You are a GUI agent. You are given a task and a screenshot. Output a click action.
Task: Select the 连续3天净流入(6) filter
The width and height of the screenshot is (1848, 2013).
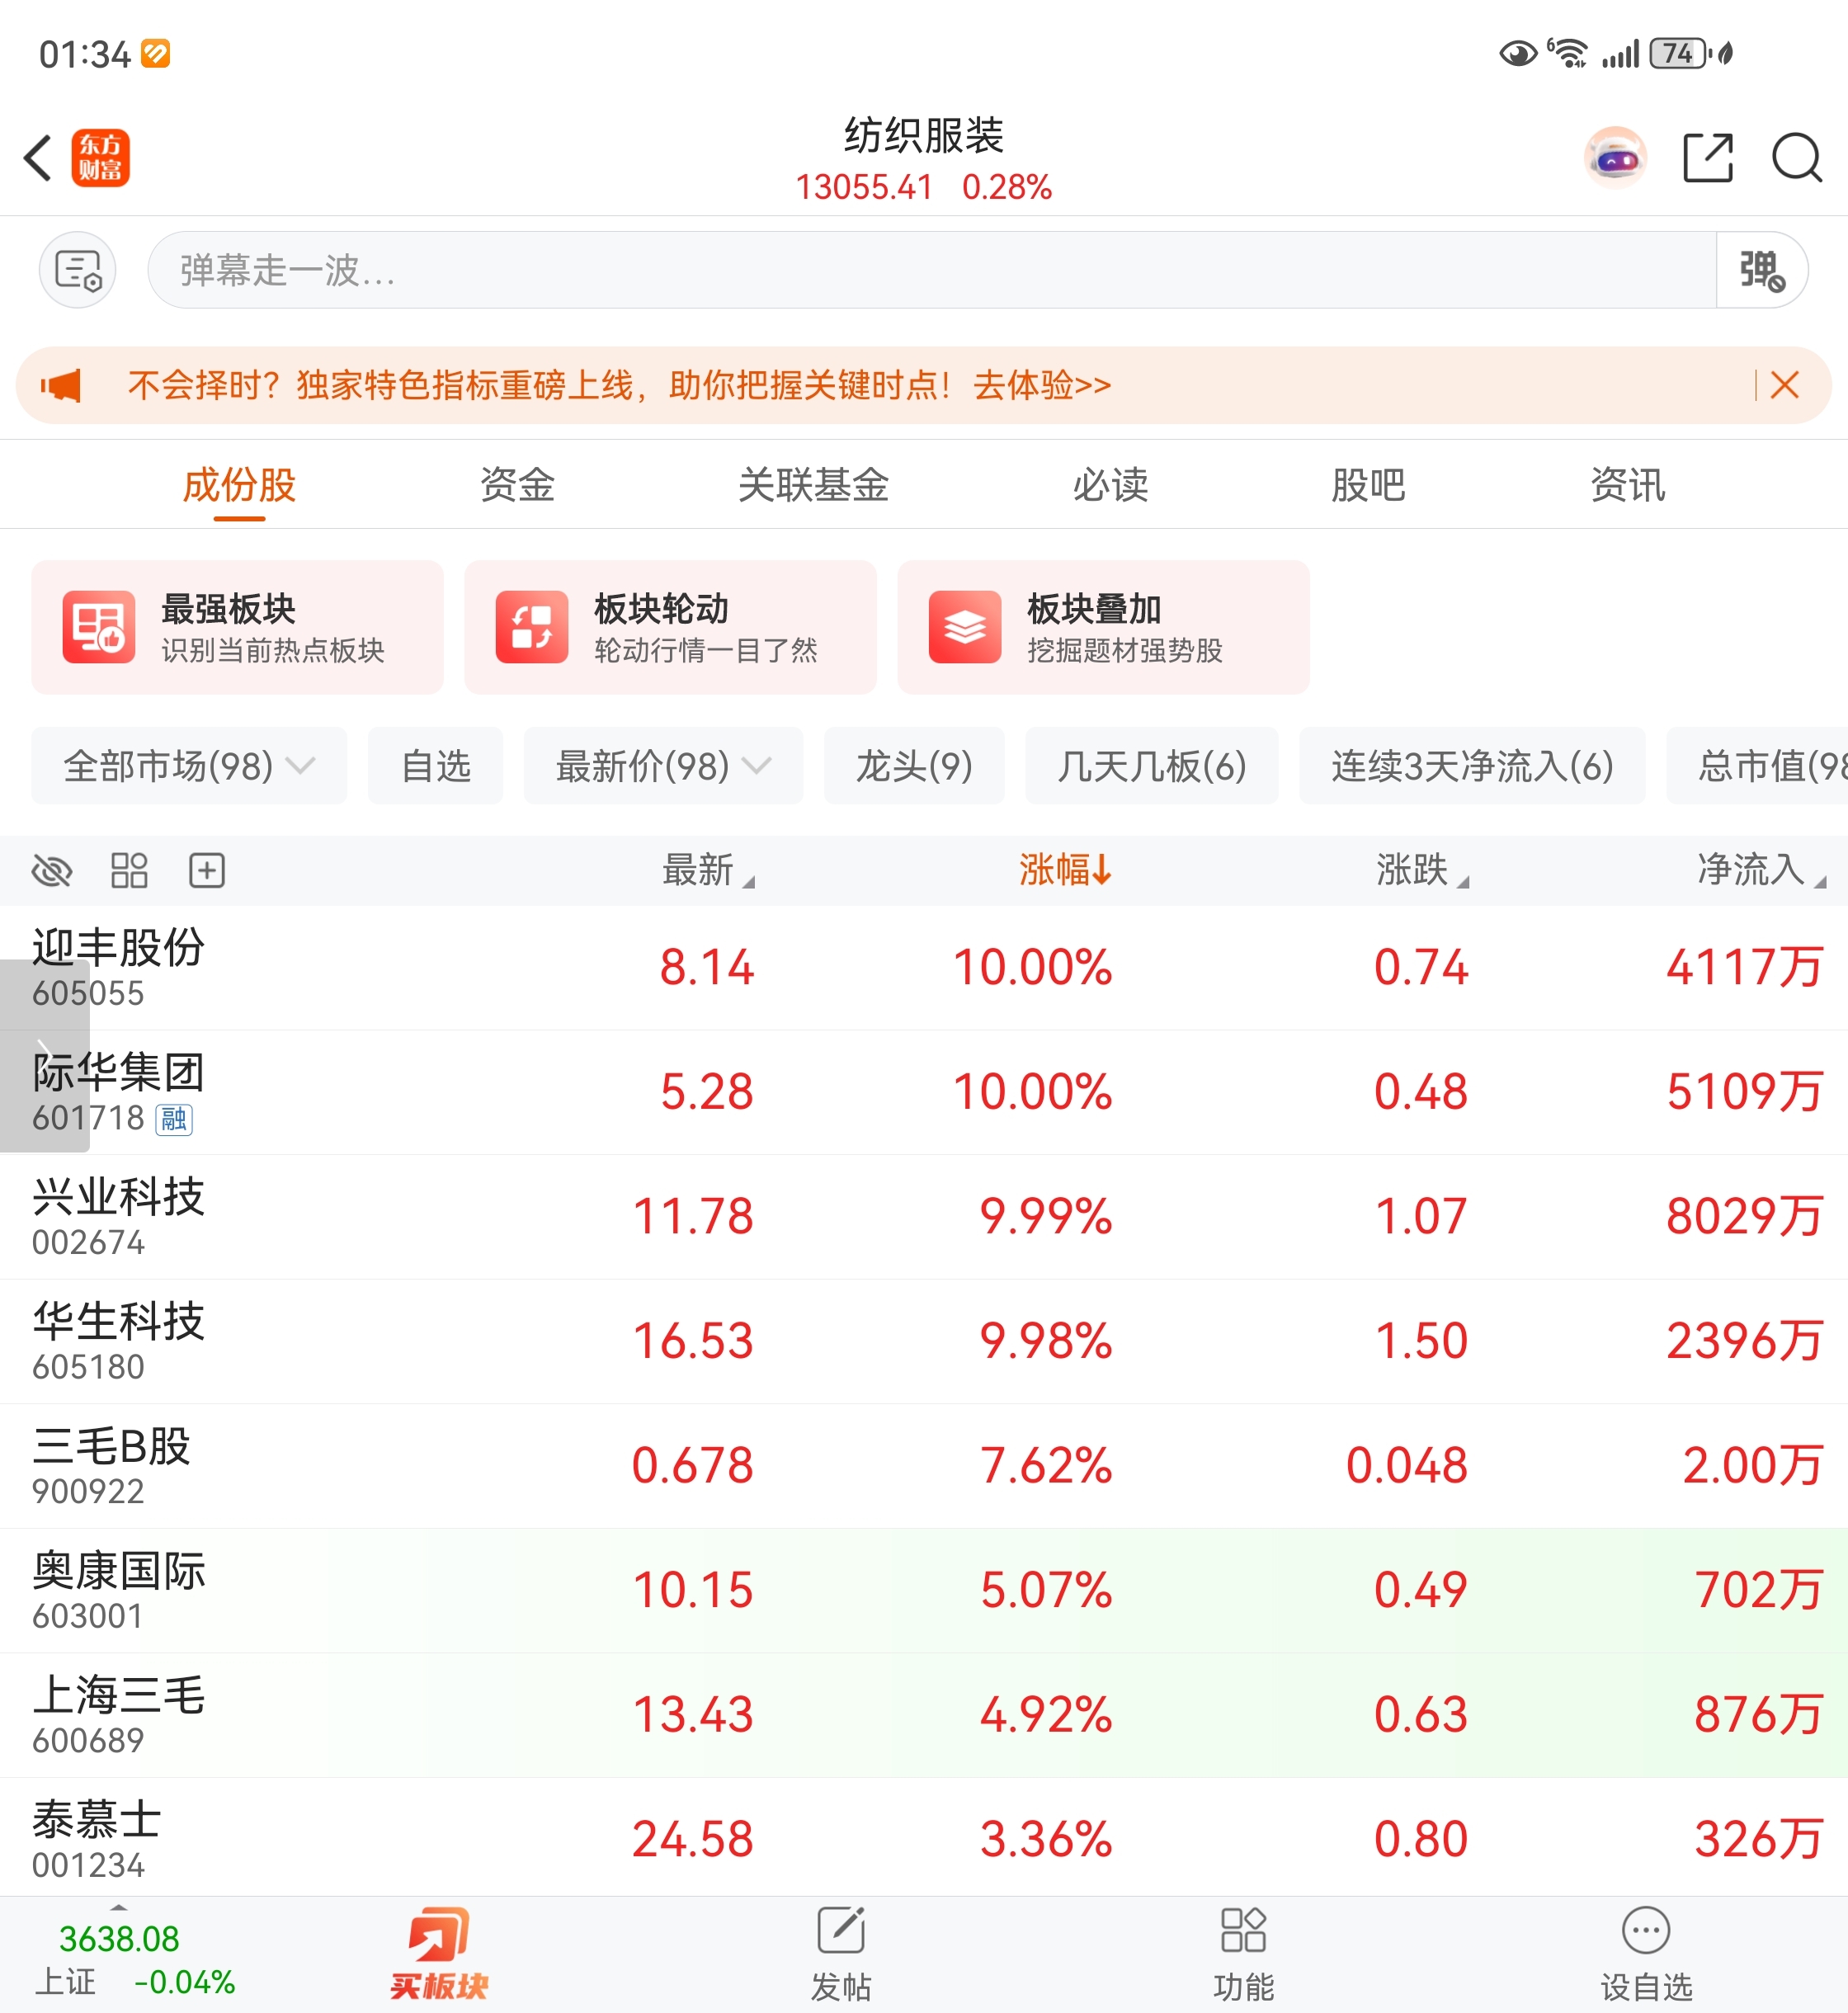click(1472, 766)
